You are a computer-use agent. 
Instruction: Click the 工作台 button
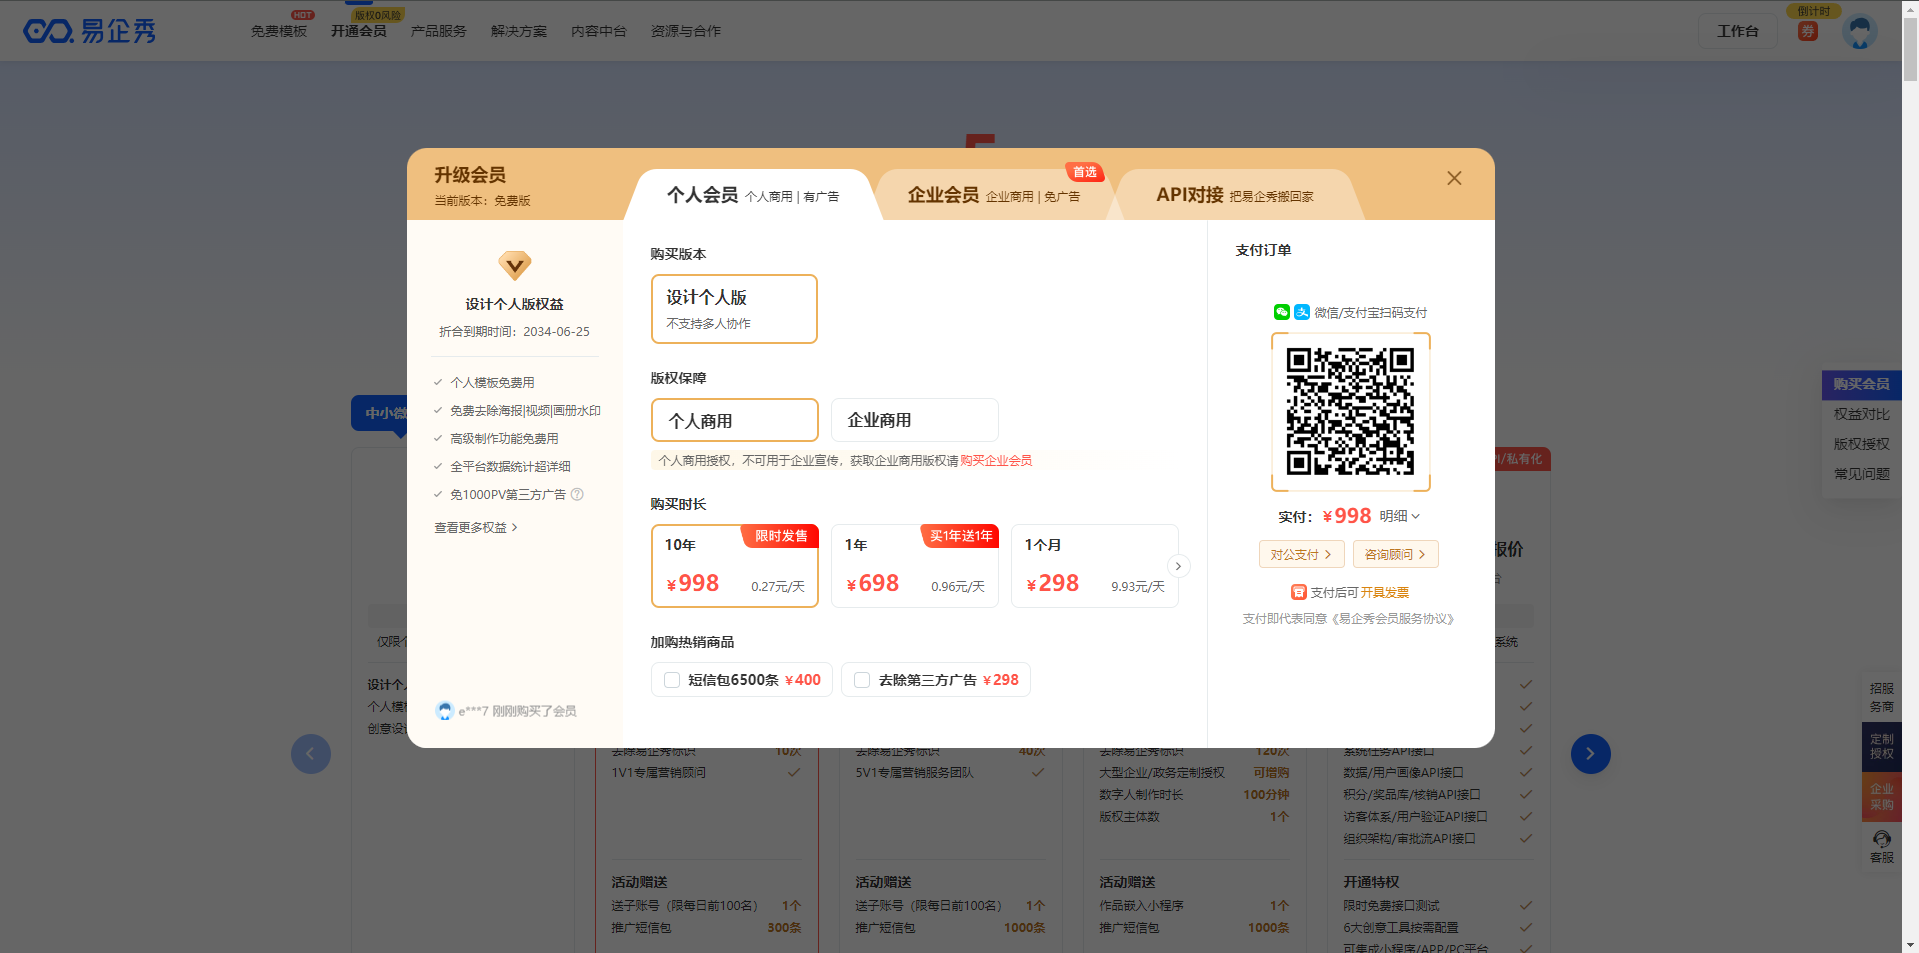coord(1738,31)
